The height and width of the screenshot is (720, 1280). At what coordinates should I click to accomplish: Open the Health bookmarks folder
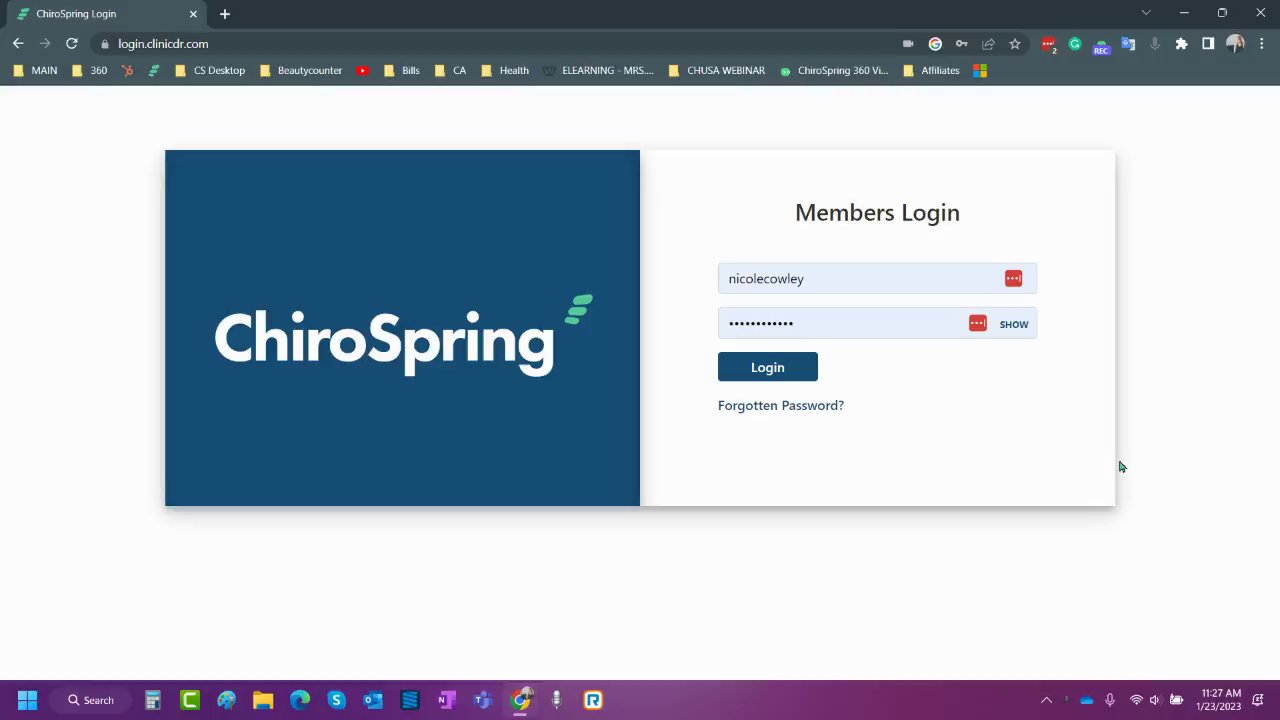[x=505, y=71]
